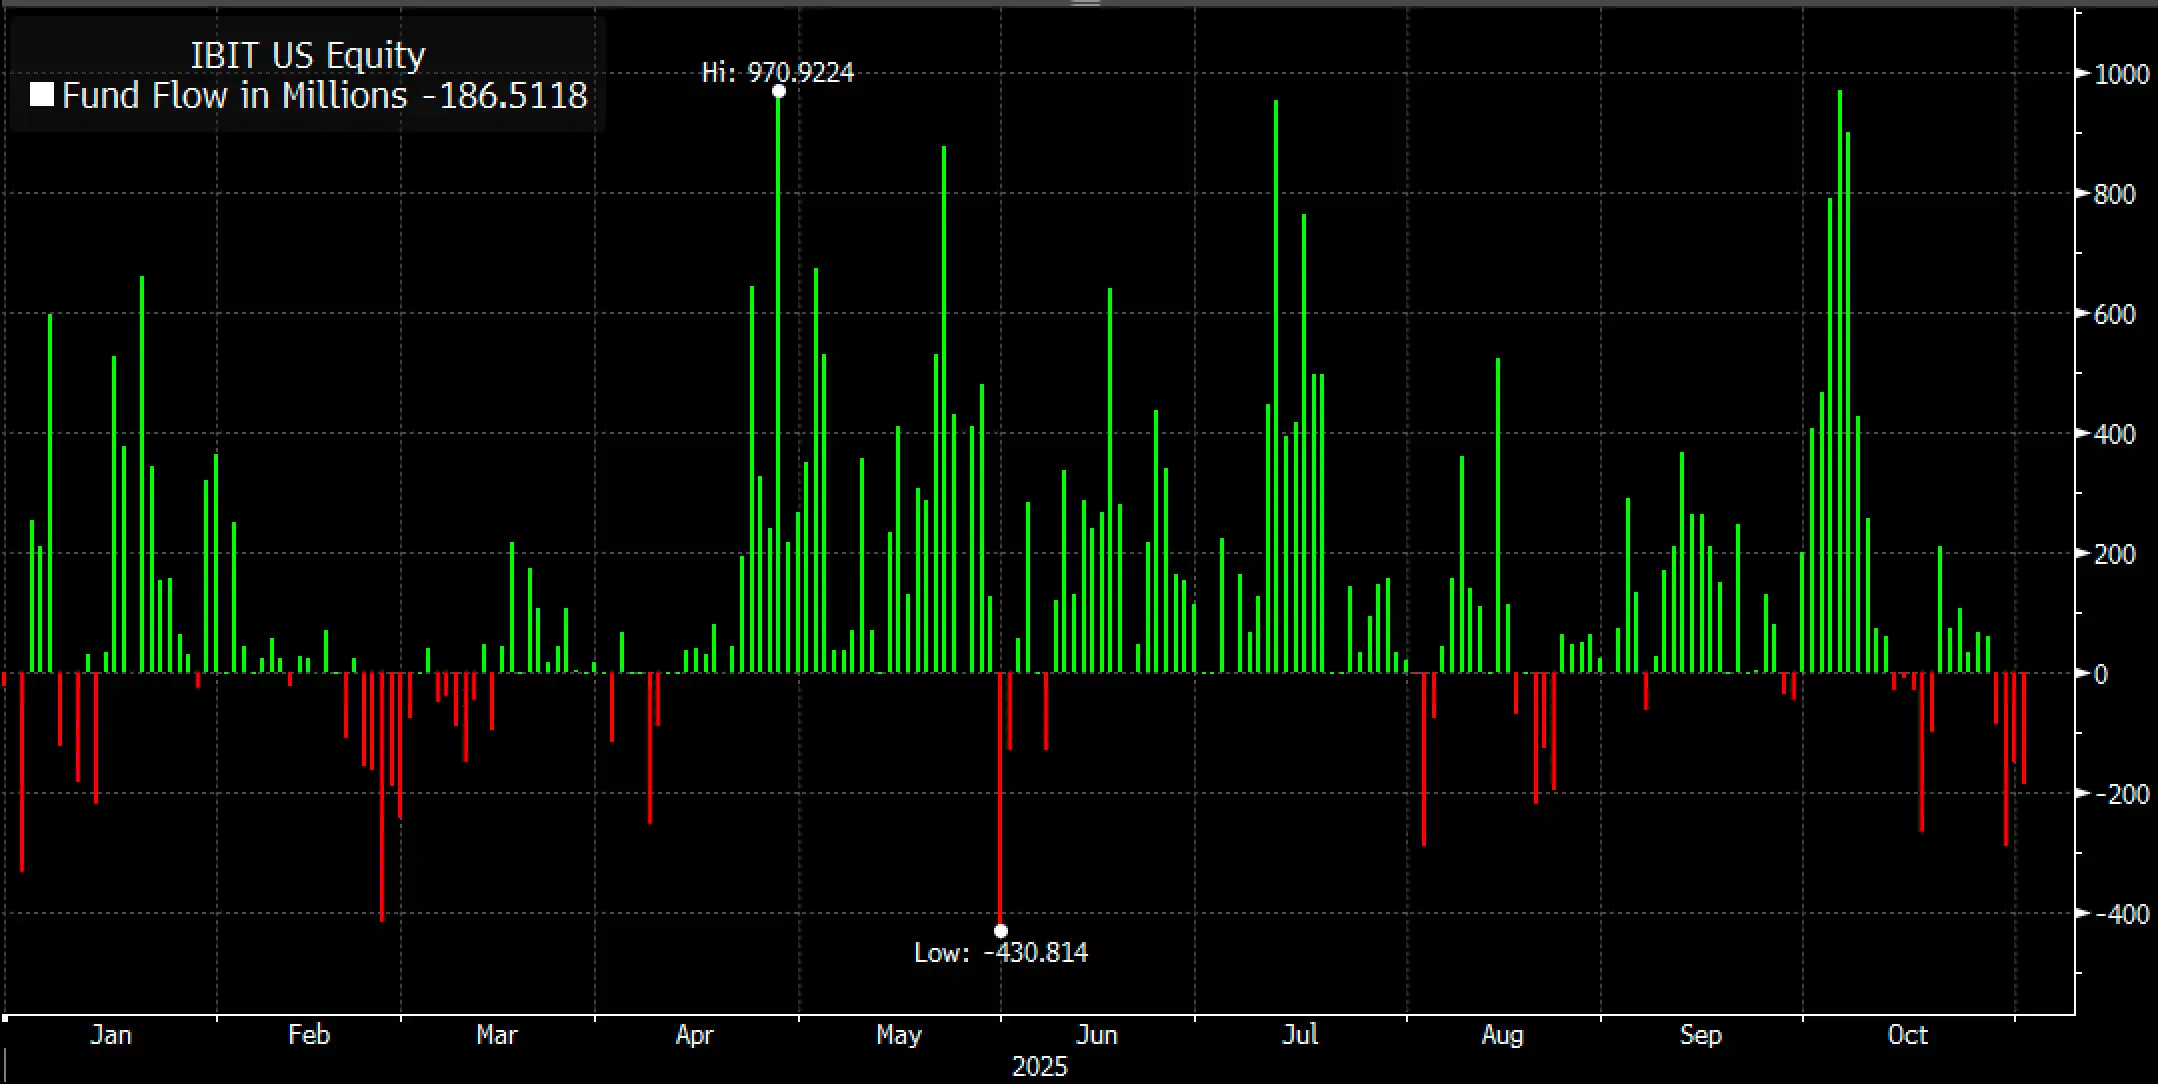Screen dimensions: 2158x1084
Task: Click the IBIT US Equity legend title
Action: (308, 55)
